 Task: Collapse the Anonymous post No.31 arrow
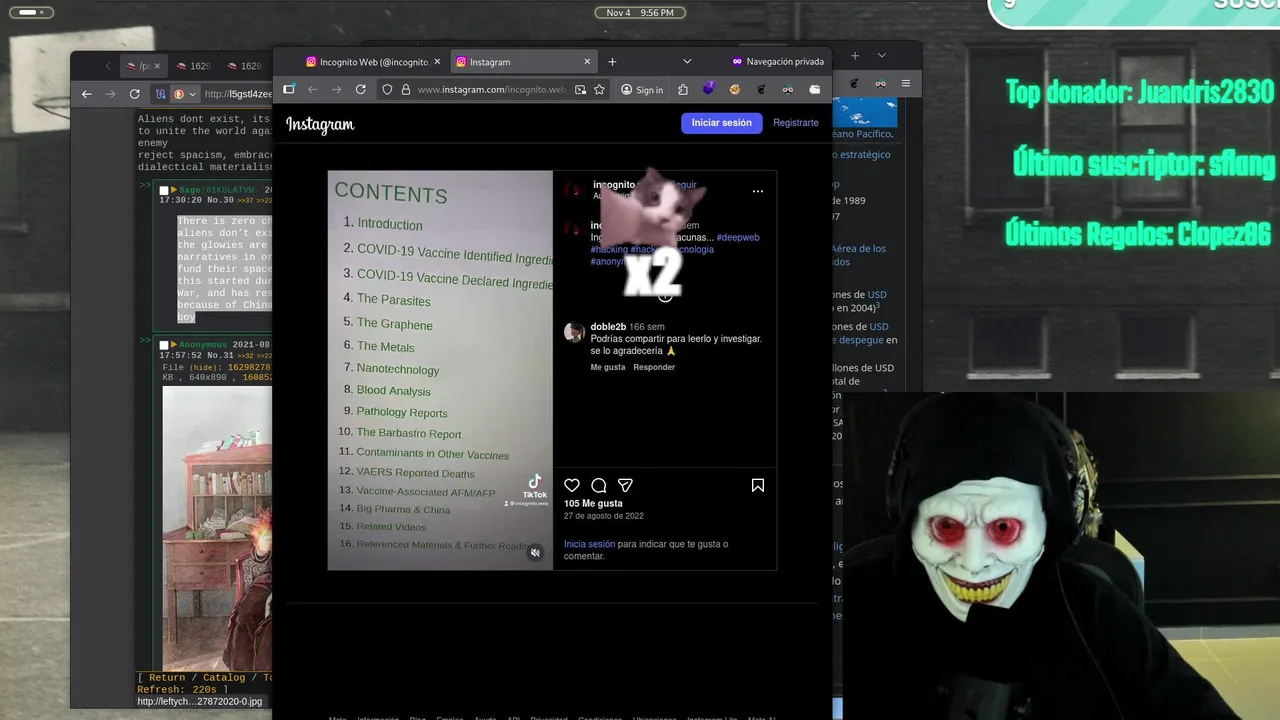pyautogui.click(x=174, y=345)
